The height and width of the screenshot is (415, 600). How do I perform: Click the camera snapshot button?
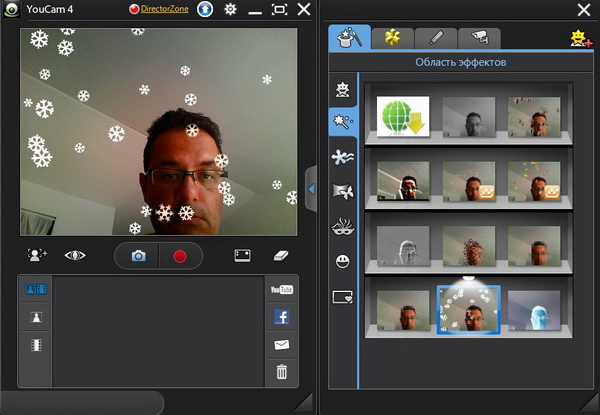(139, 256)
